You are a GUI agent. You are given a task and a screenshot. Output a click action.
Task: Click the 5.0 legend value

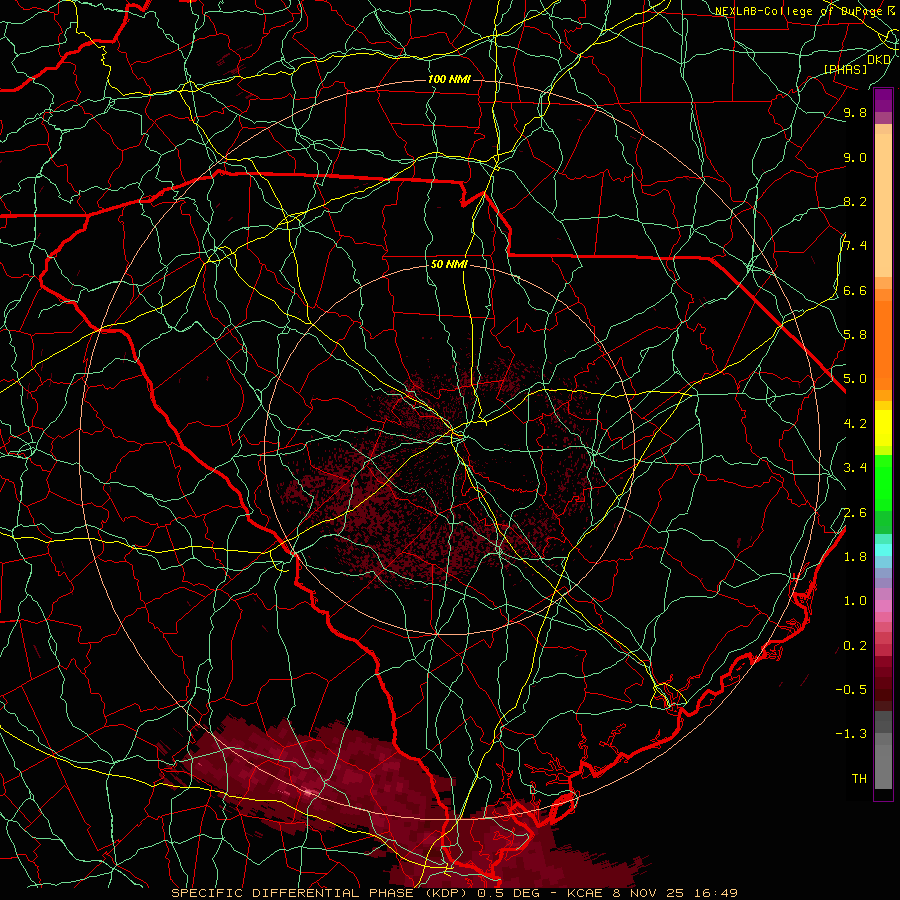[x=855, y=379]
